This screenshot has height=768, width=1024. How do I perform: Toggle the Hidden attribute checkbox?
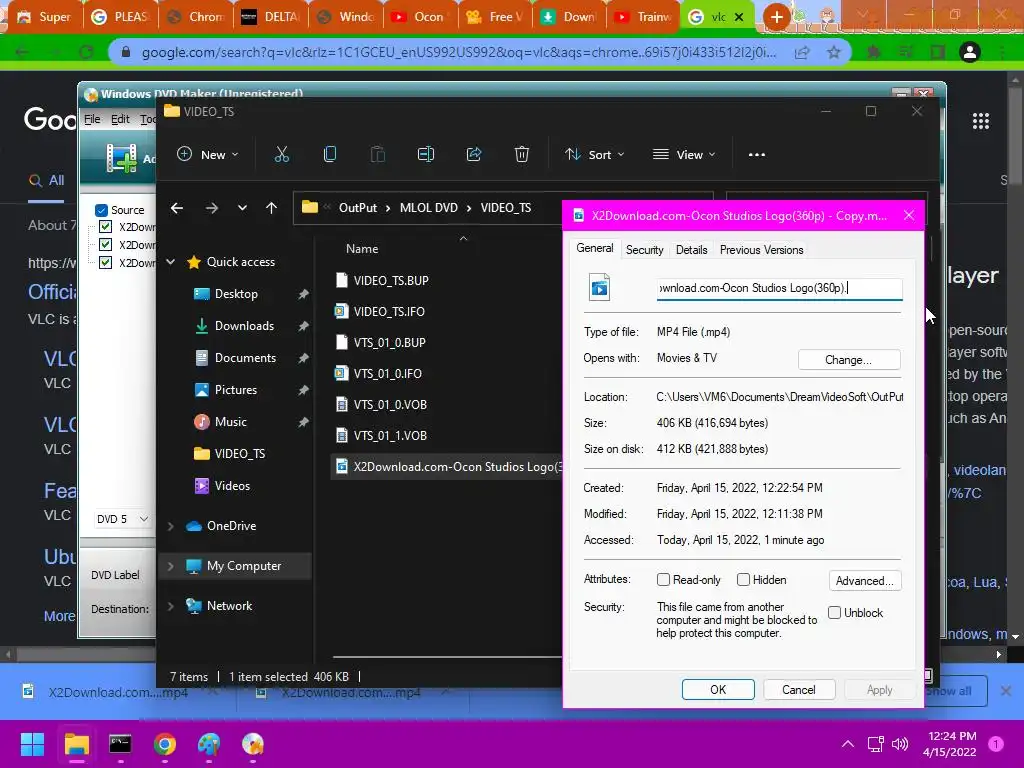743,580
